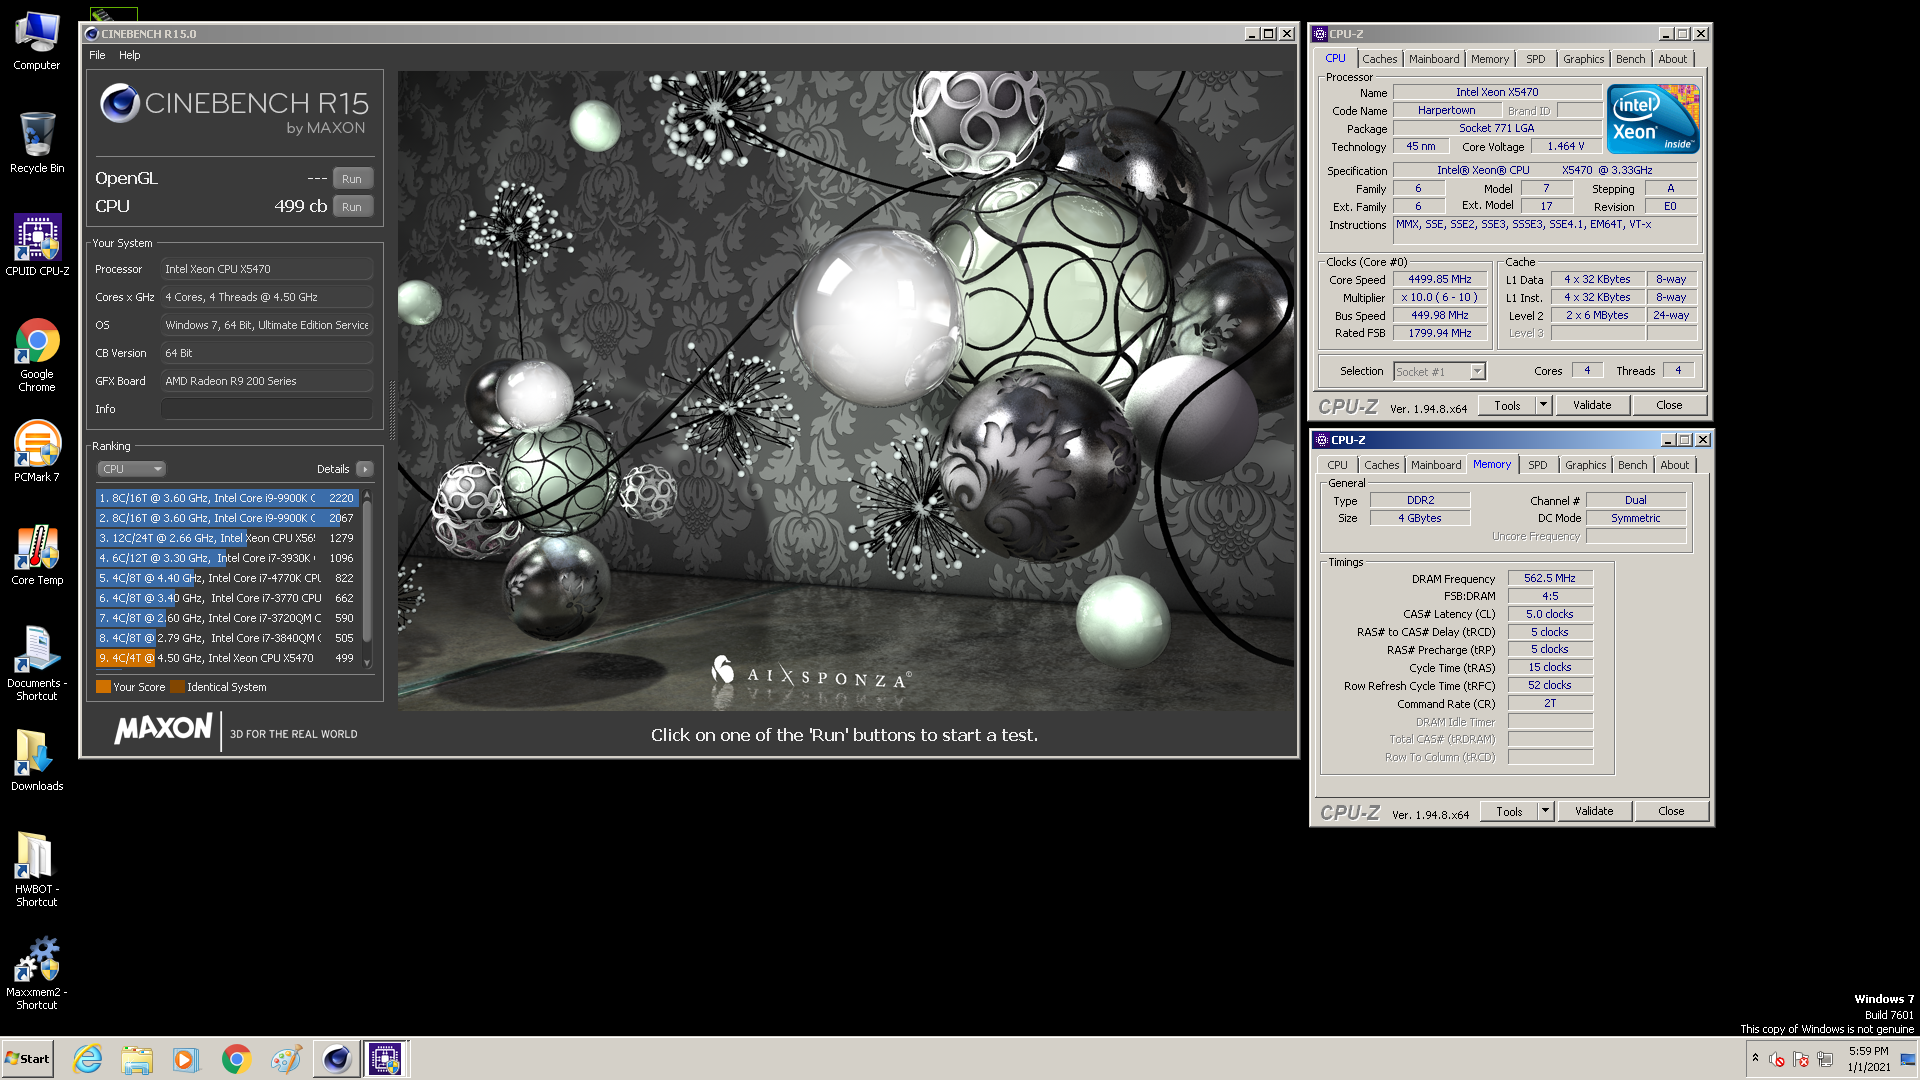This screenshot has width=1920, height=1080.
Task: Open the Cinebench File menu
Action: pyautogui.click(x=97, y=55)
